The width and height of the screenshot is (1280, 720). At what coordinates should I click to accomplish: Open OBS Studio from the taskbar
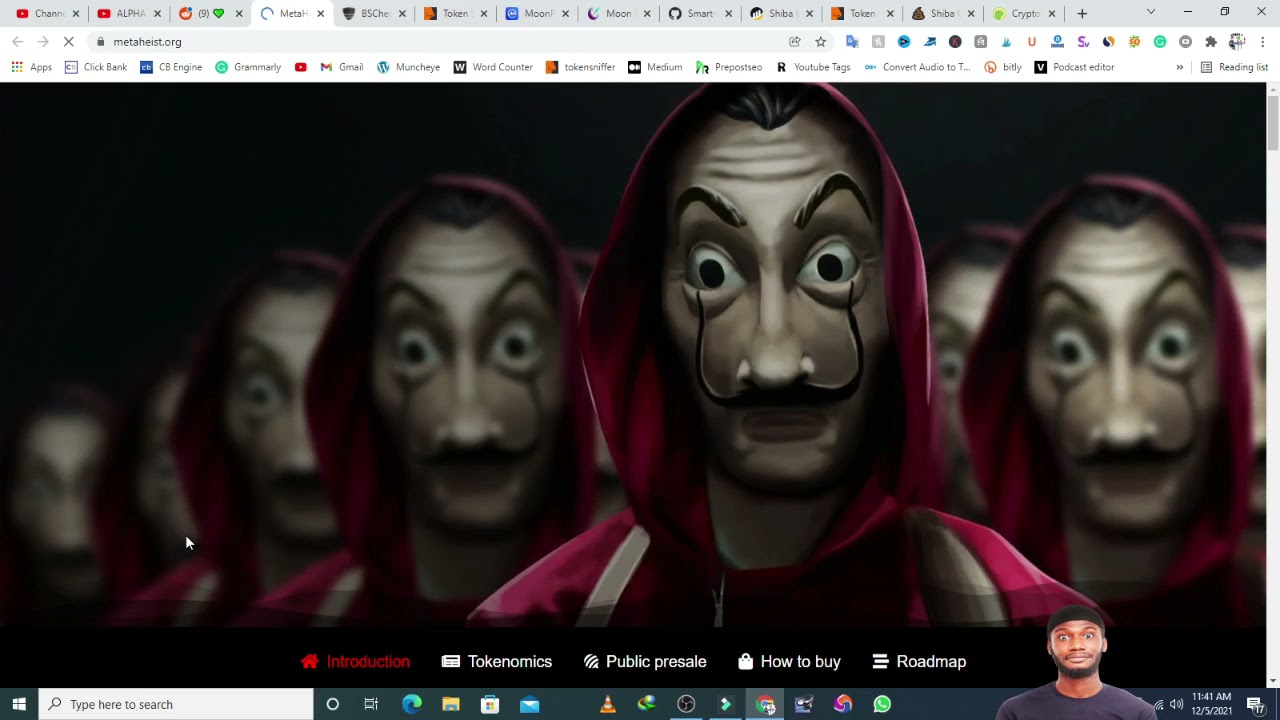(686, 704)
